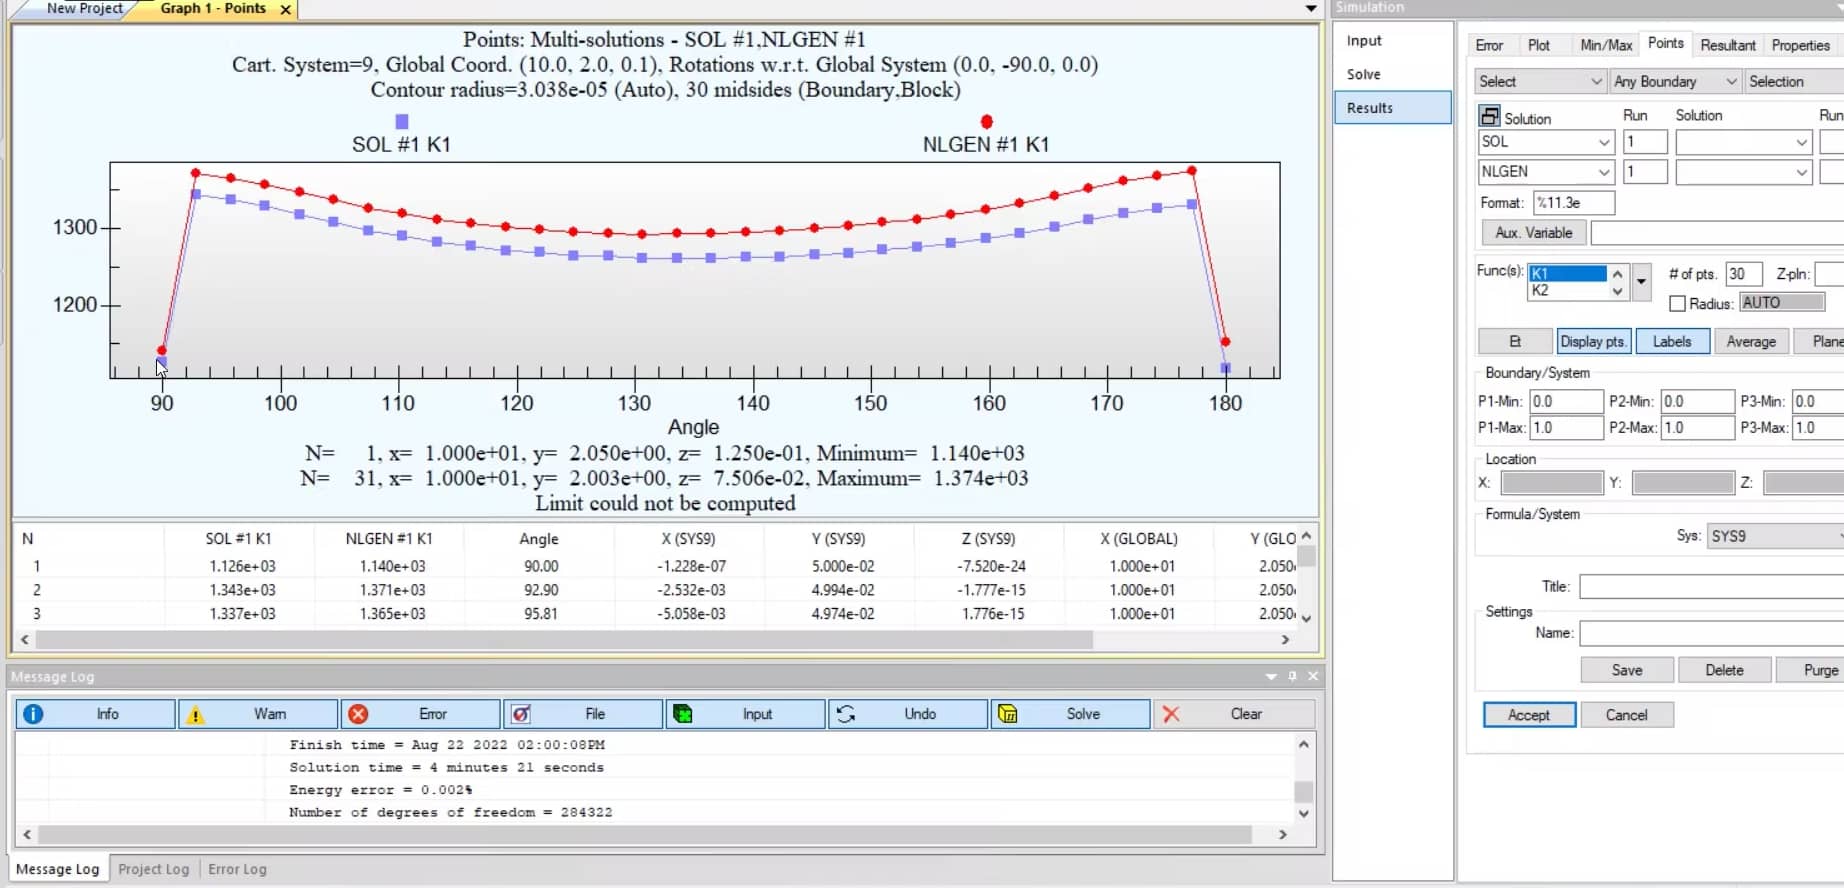Click the Info filter icon in Message Log
The height and width of the screenshot is (888, 1844).
point(33,714)
